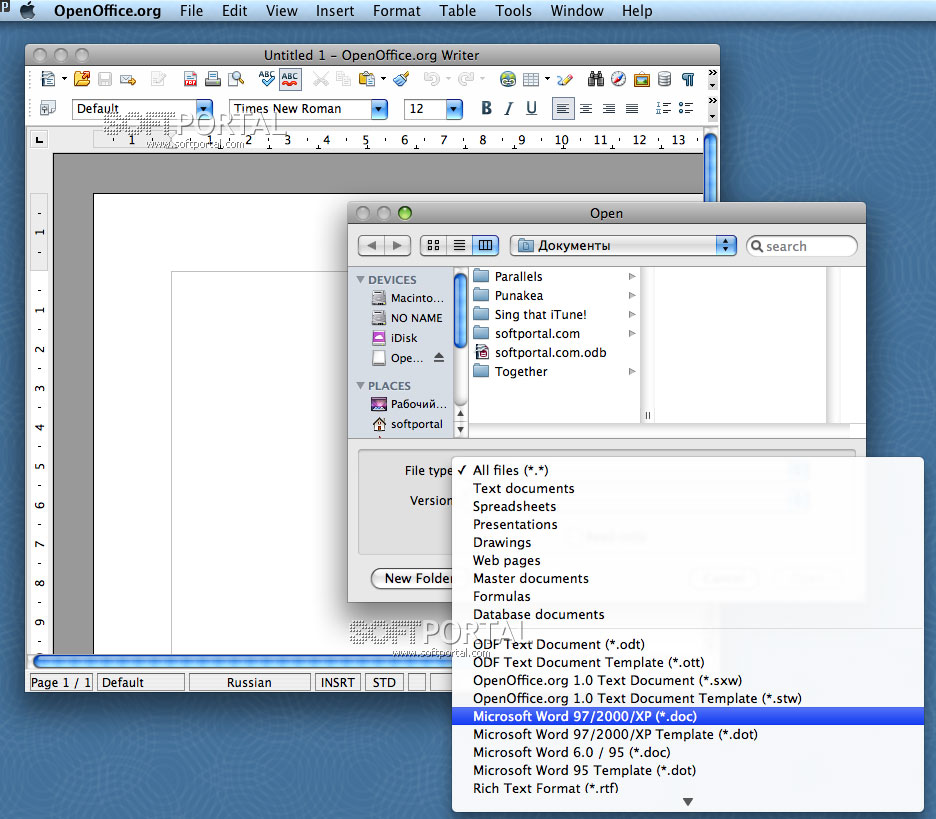
Task: Collapse the PLACES section in sidebar
Action: tap(360, 386)
